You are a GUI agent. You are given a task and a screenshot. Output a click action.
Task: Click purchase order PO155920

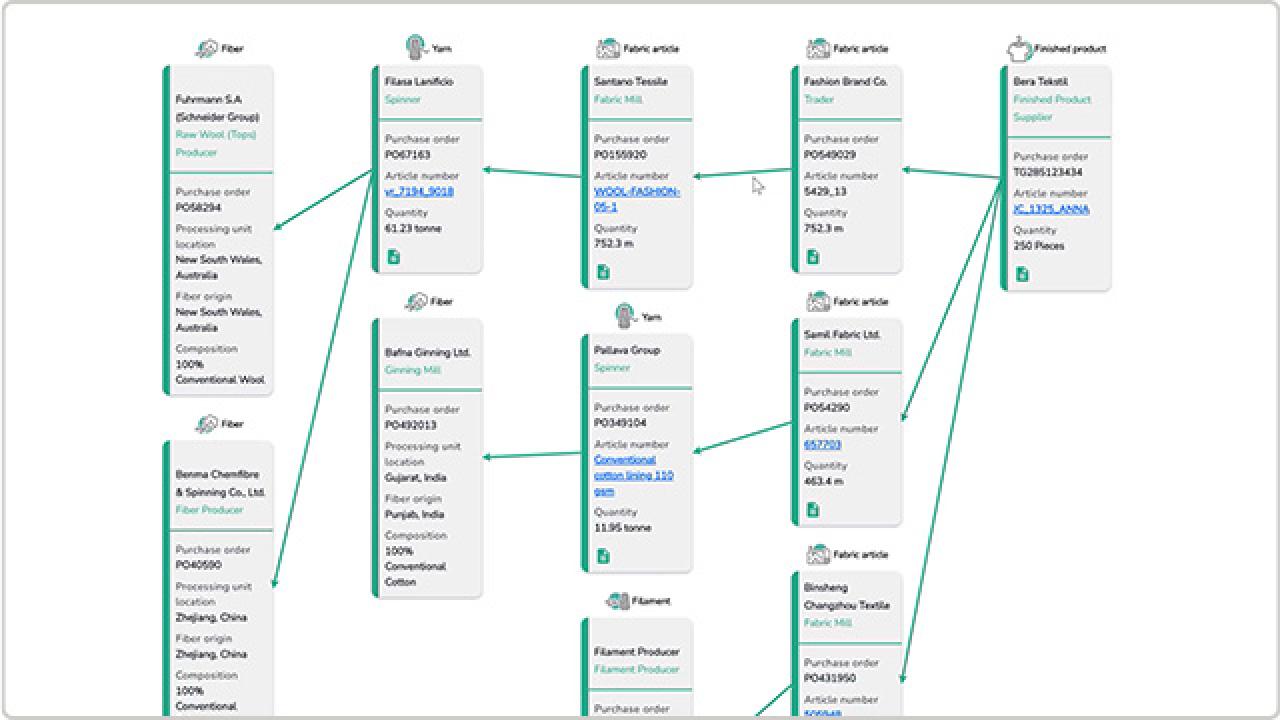620,155
